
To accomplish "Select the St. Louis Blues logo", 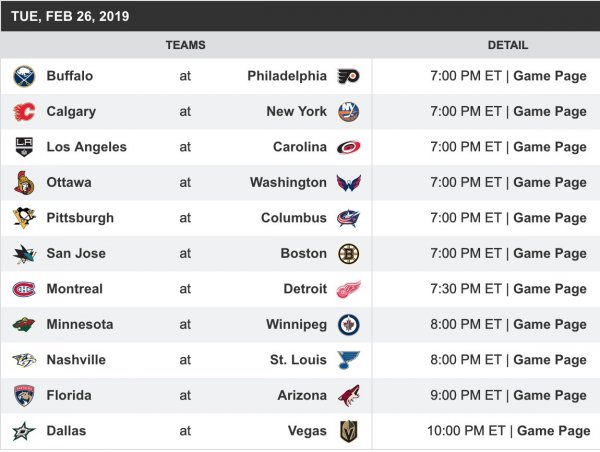I will [348, 360].
